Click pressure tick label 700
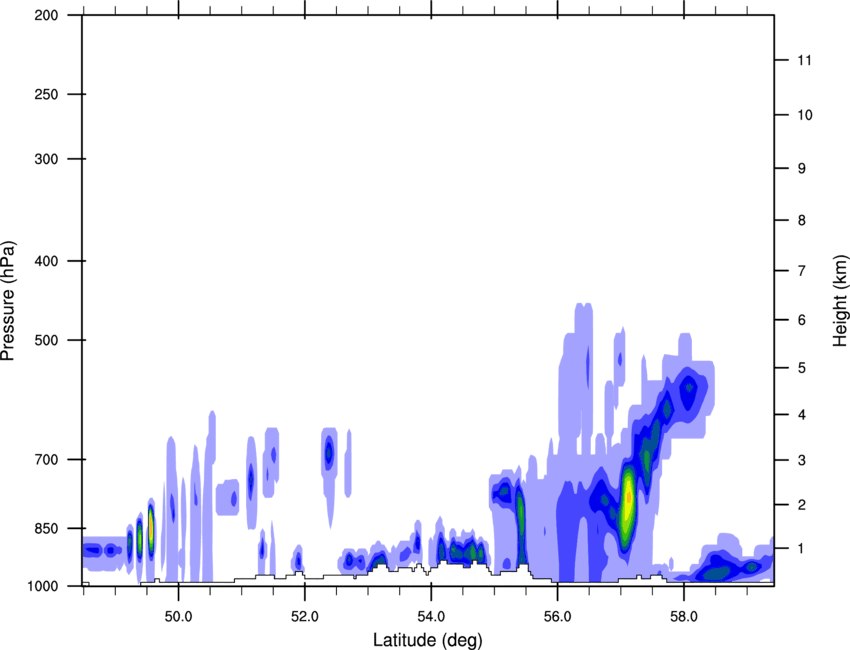Viewport: 850px width, 650px height. [x=46, y=459]
